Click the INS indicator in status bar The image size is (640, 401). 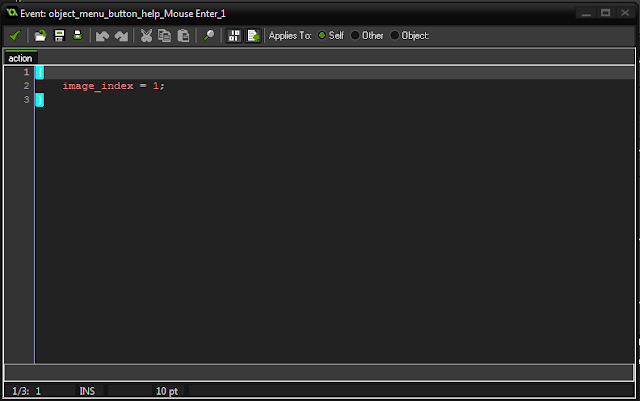tap(87, 391)
